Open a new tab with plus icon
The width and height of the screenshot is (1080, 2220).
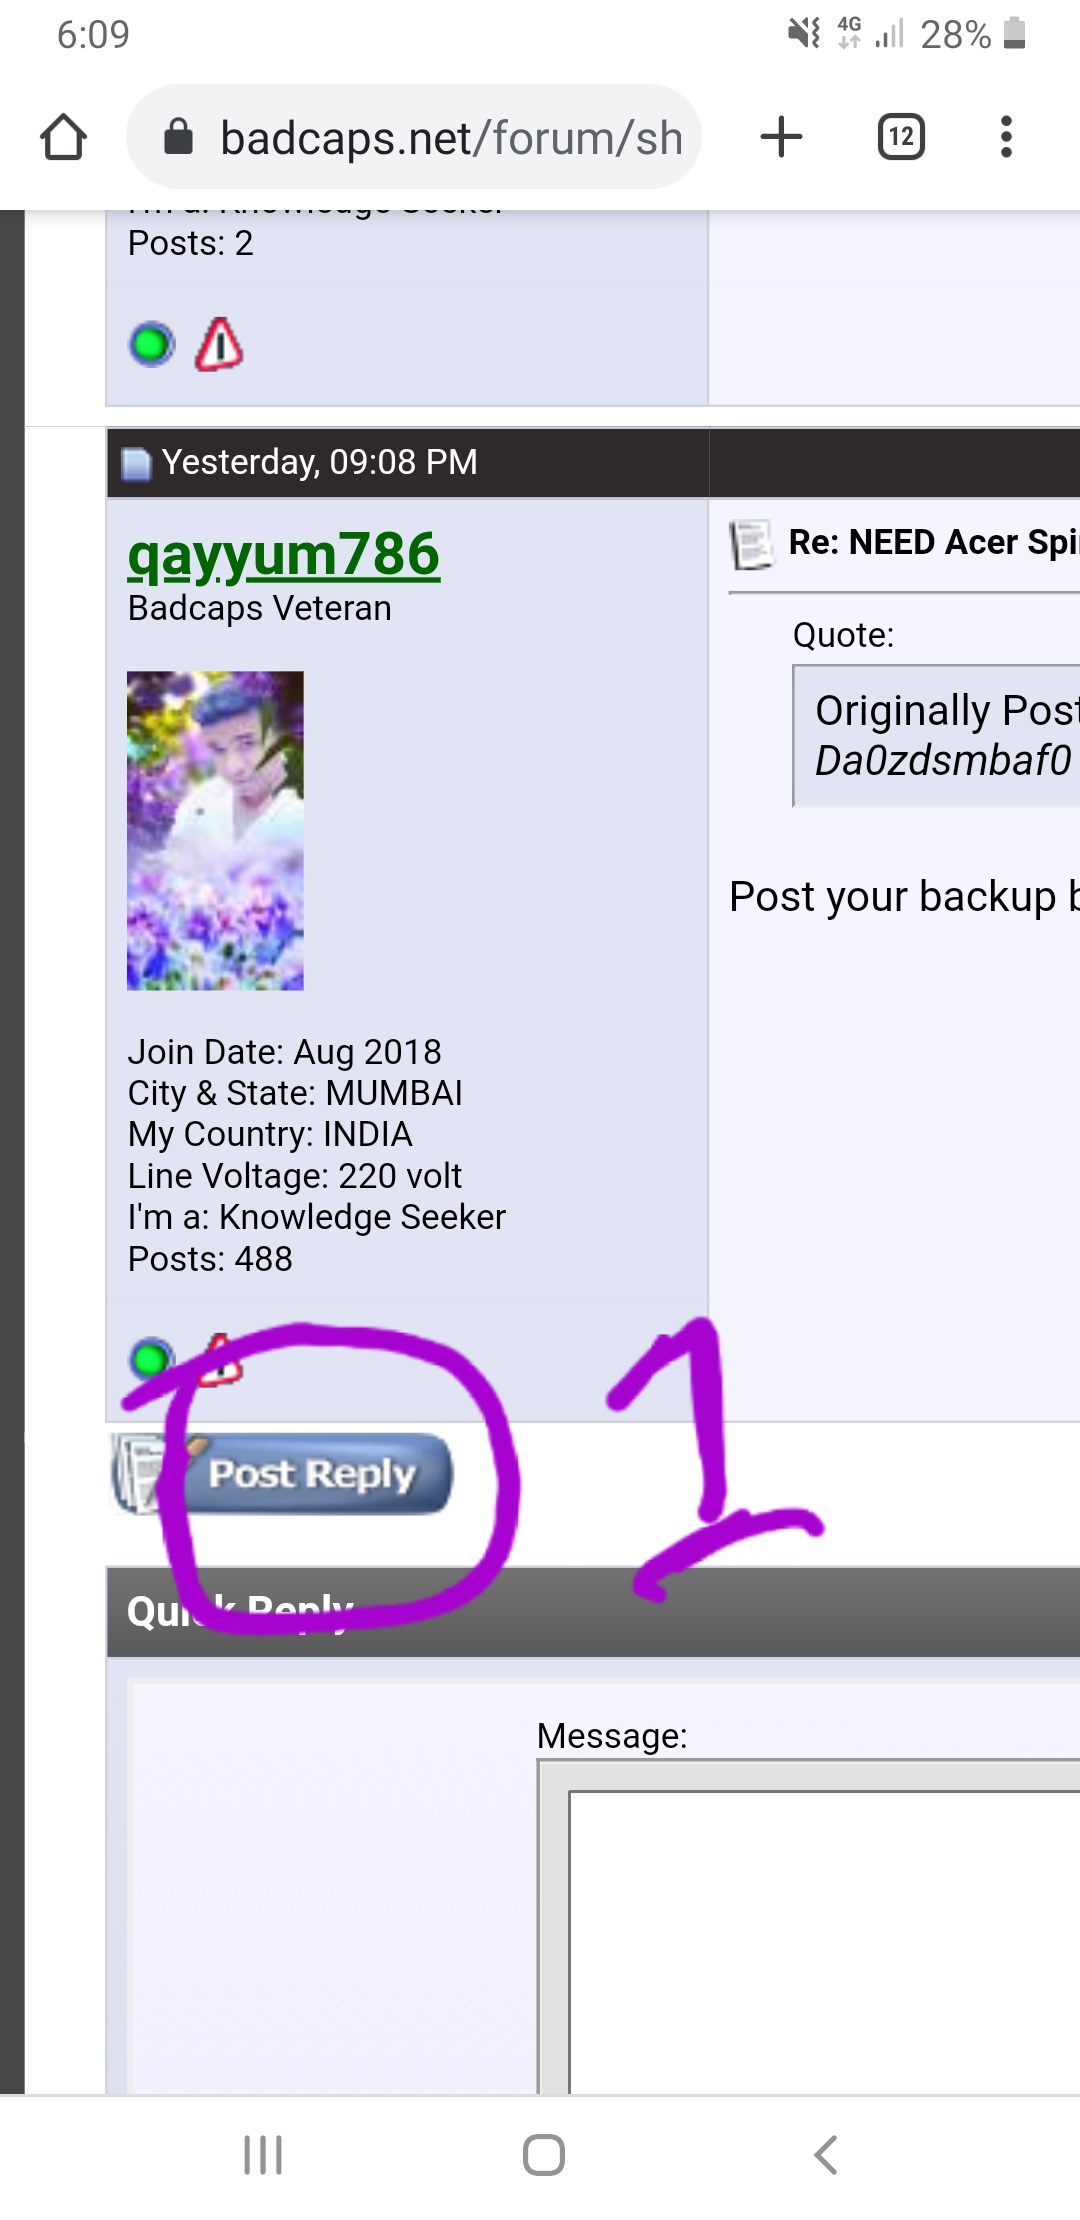pos(781,137)
